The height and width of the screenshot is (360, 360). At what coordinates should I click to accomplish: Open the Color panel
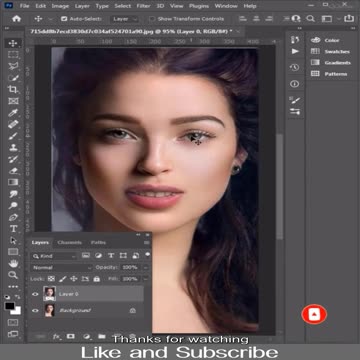[325, 40]
